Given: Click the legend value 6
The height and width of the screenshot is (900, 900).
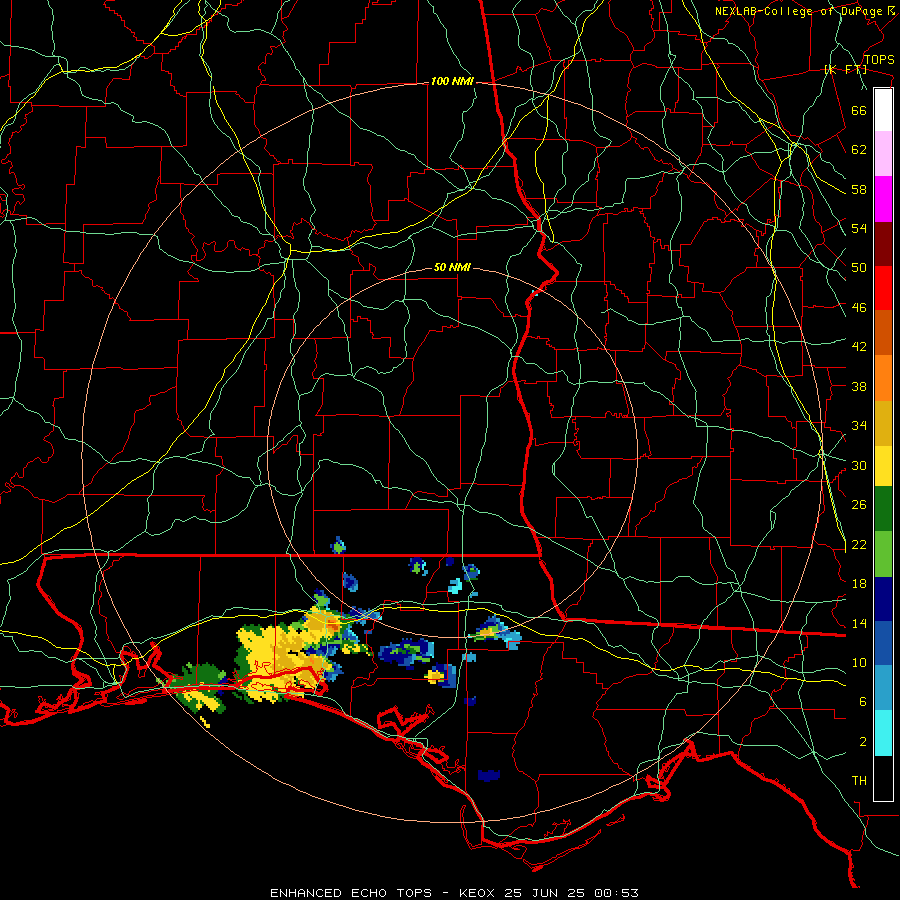Looking at the screenshot, I should pos(863,702).
